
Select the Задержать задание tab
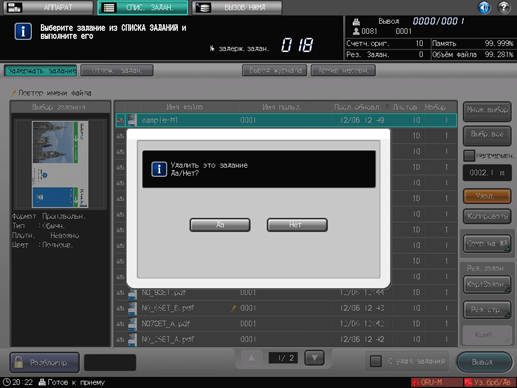pos(41,70)
